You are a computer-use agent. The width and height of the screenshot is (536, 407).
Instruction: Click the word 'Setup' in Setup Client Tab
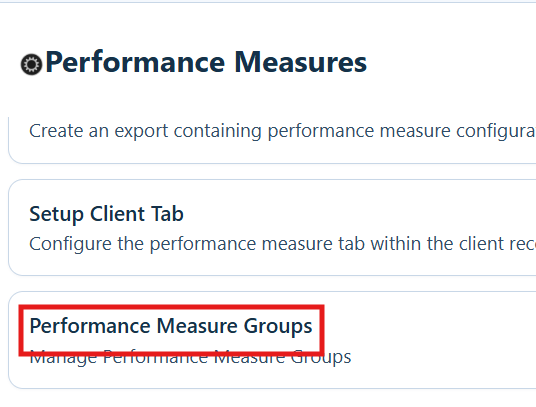coord(56,215)
